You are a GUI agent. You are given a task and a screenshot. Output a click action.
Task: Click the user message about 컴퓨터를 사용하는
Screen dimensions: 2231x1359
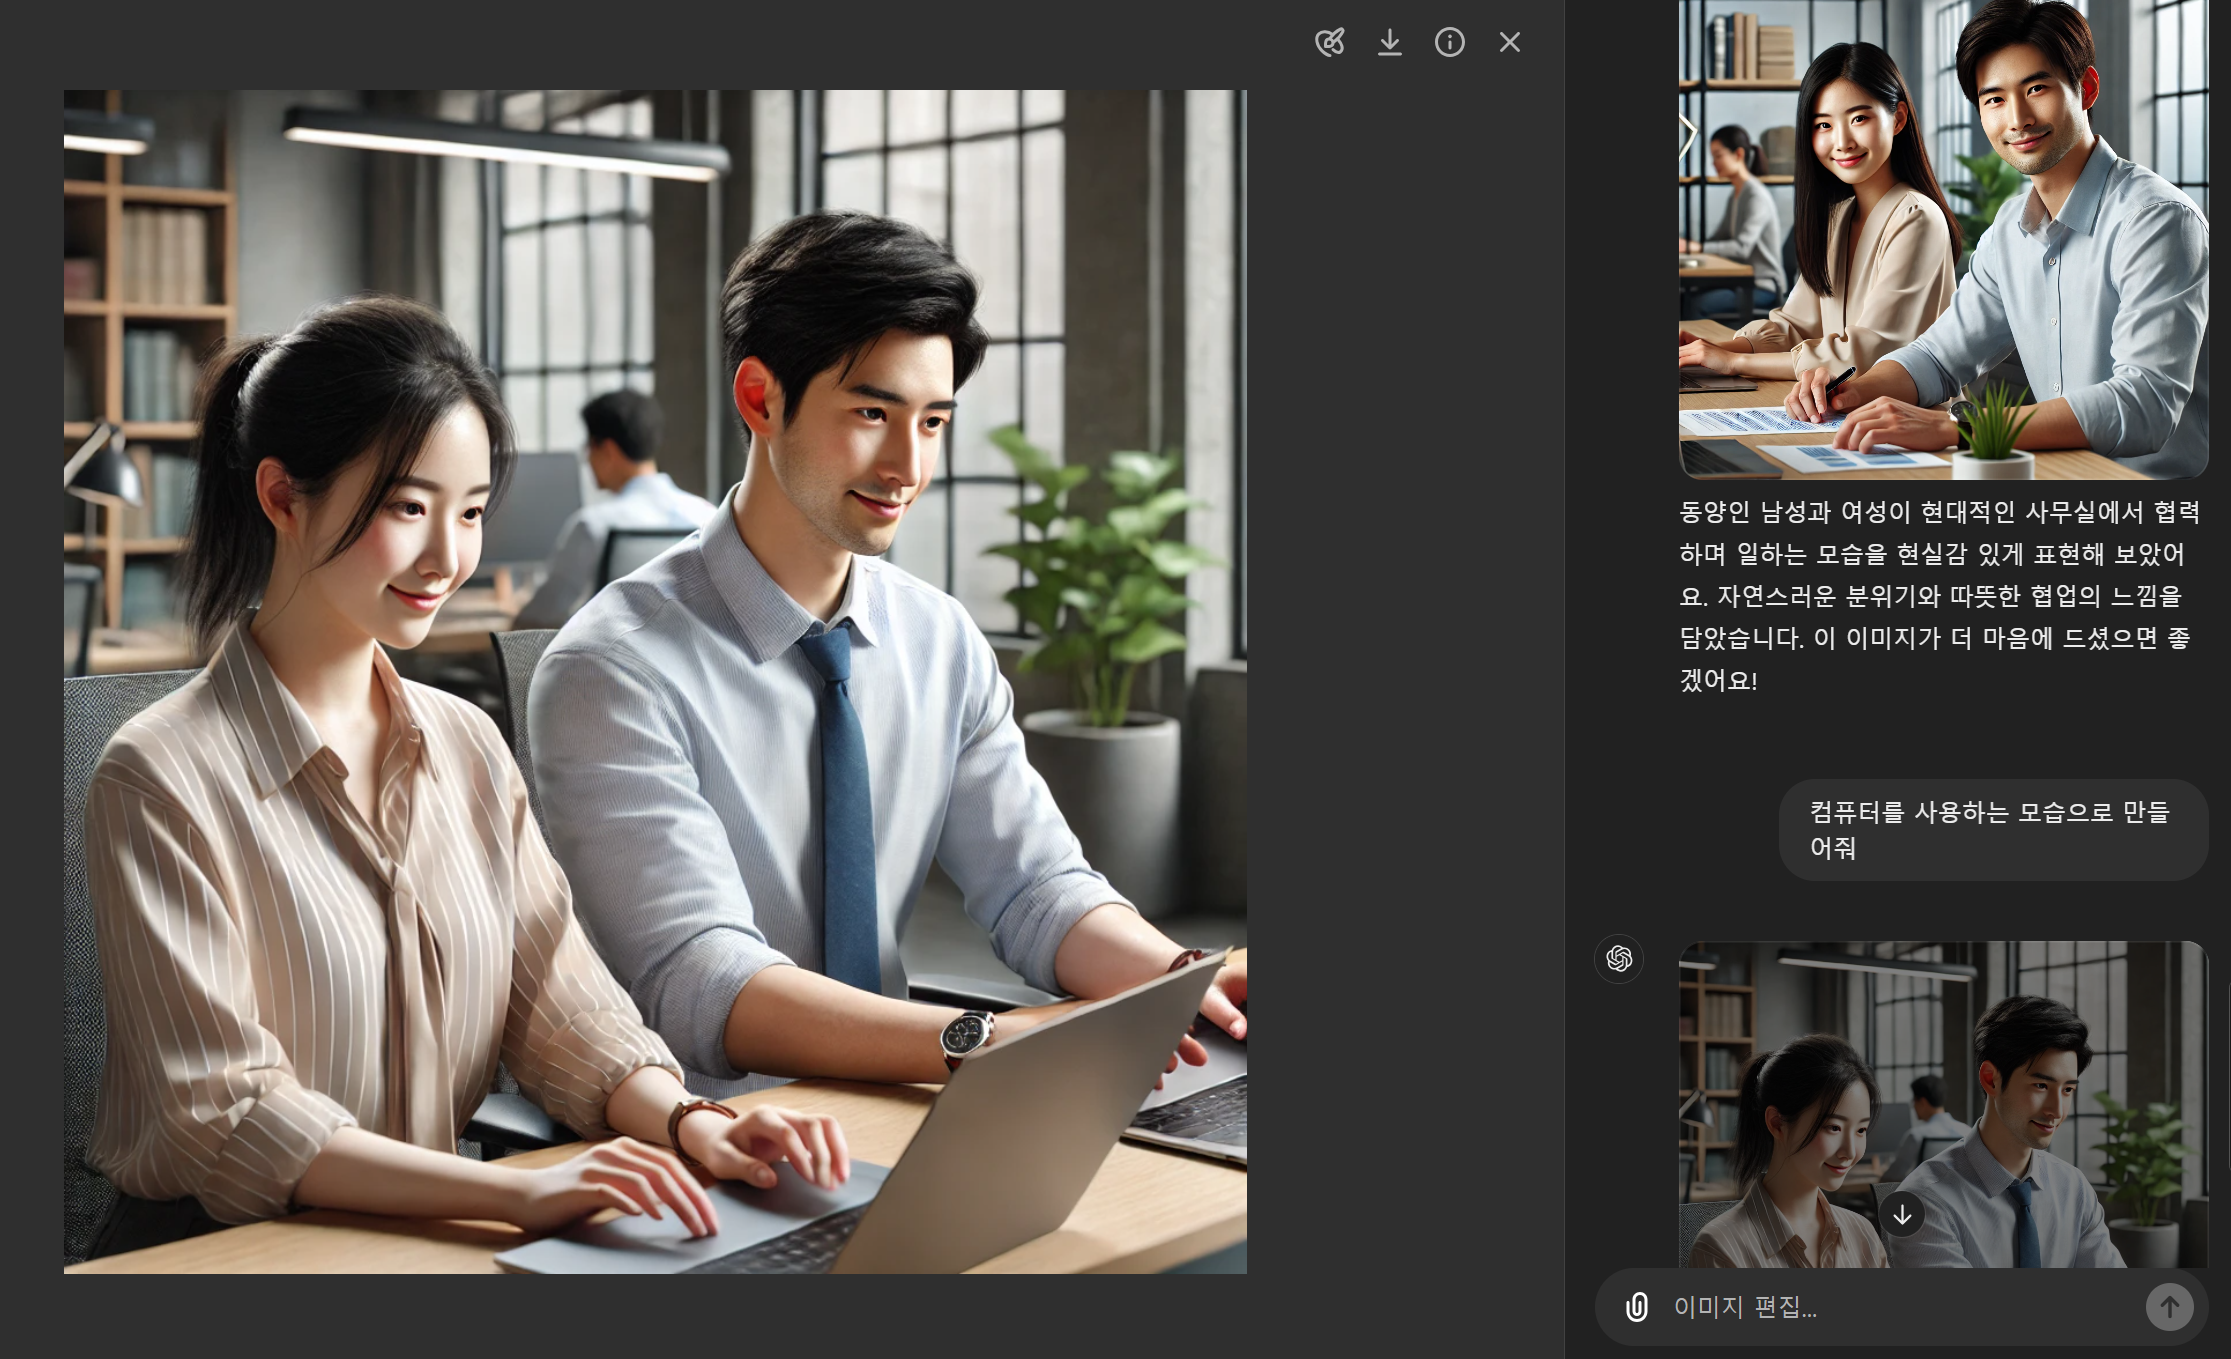point(1991,829)
